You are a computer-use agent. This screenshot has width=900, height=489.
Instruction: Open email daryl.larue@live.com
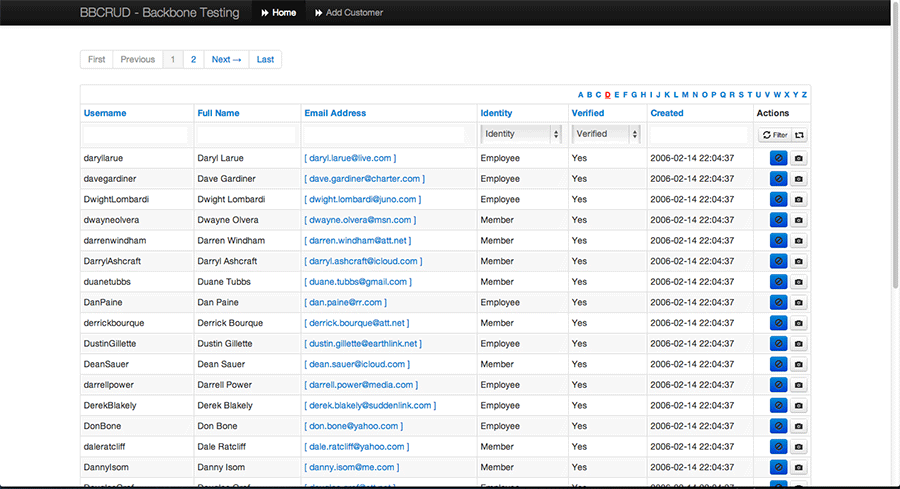coord(350,158)
